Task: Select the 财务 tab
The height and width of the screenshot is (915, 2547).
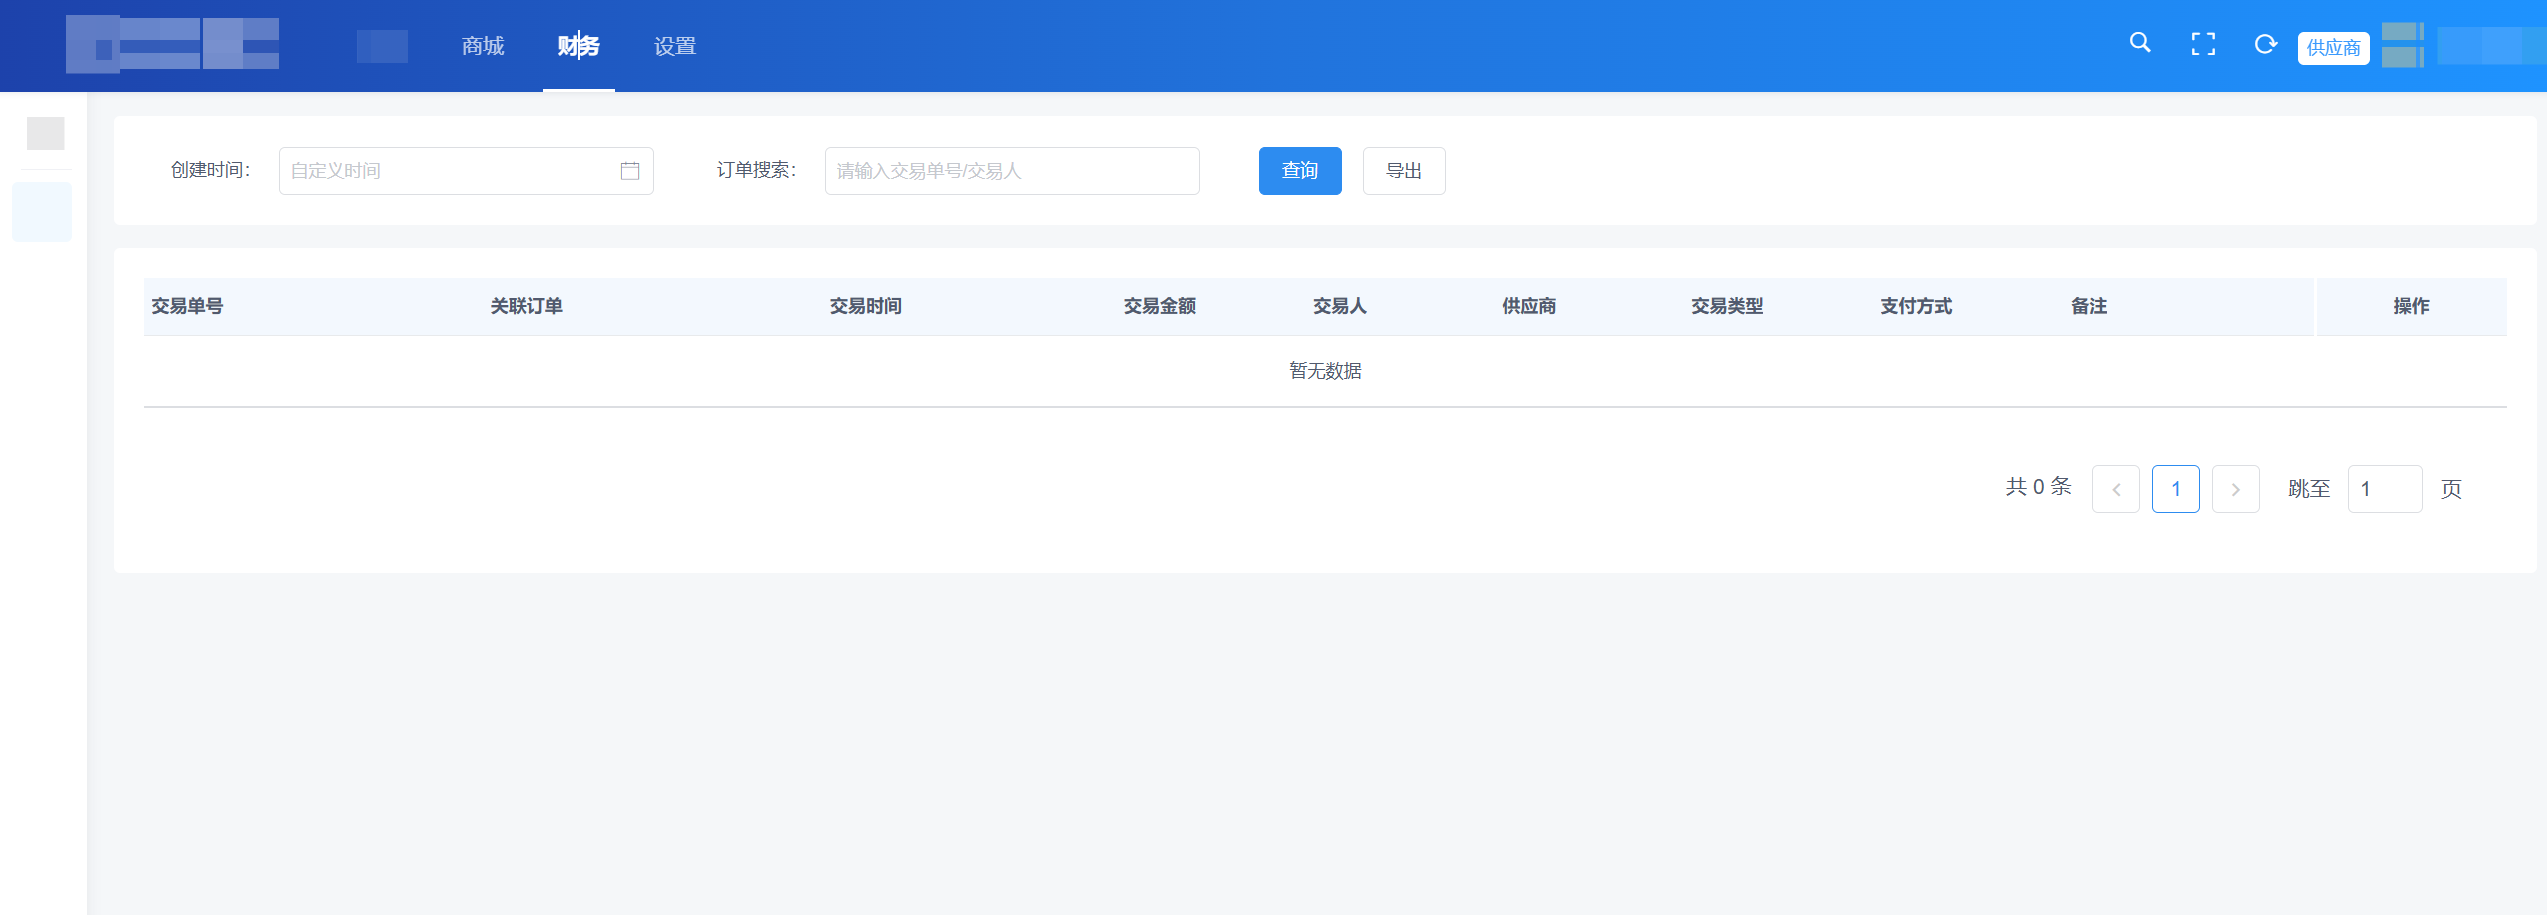Action: [x=578, y=46]
